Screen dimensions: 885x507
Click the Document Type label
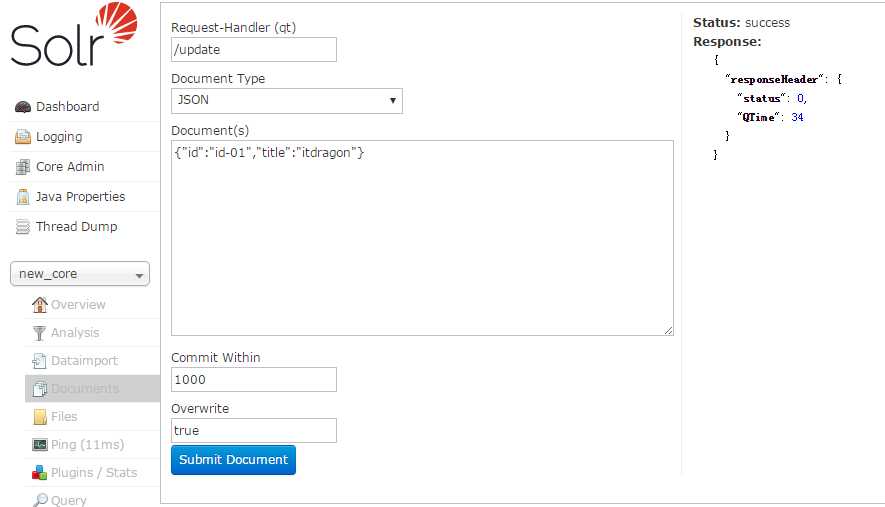point(218,78)
